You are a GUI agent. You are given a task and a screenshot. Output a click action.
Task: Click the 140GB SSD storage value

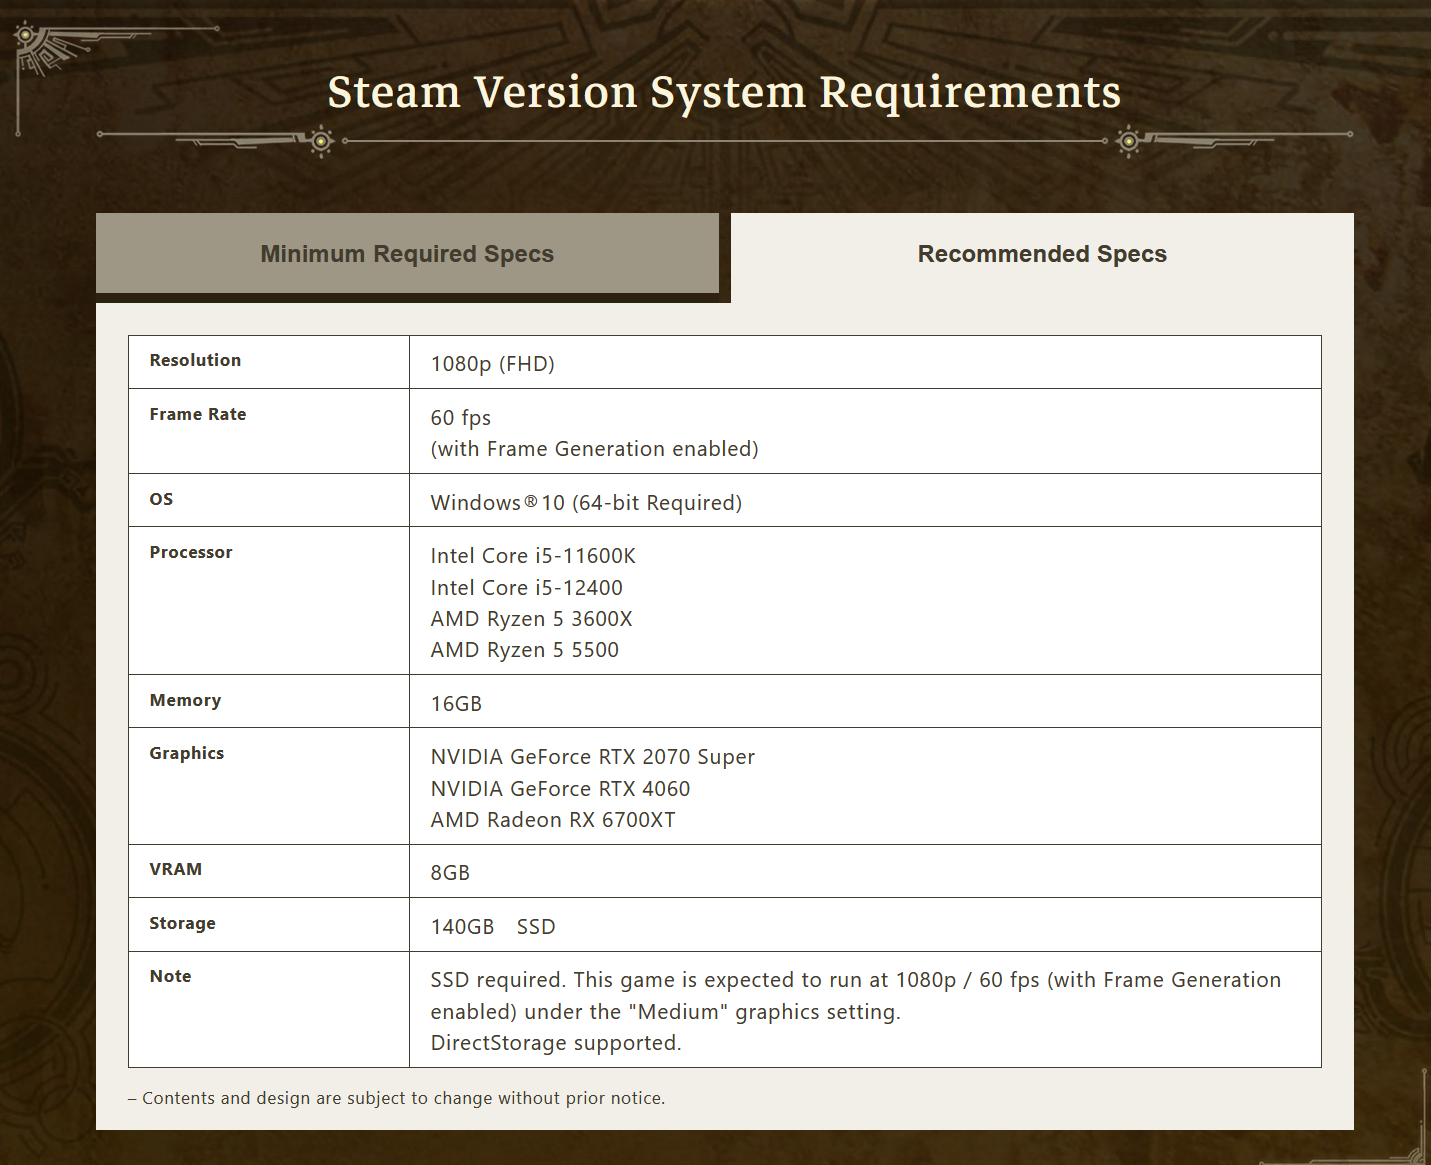[x=492, y=926]
